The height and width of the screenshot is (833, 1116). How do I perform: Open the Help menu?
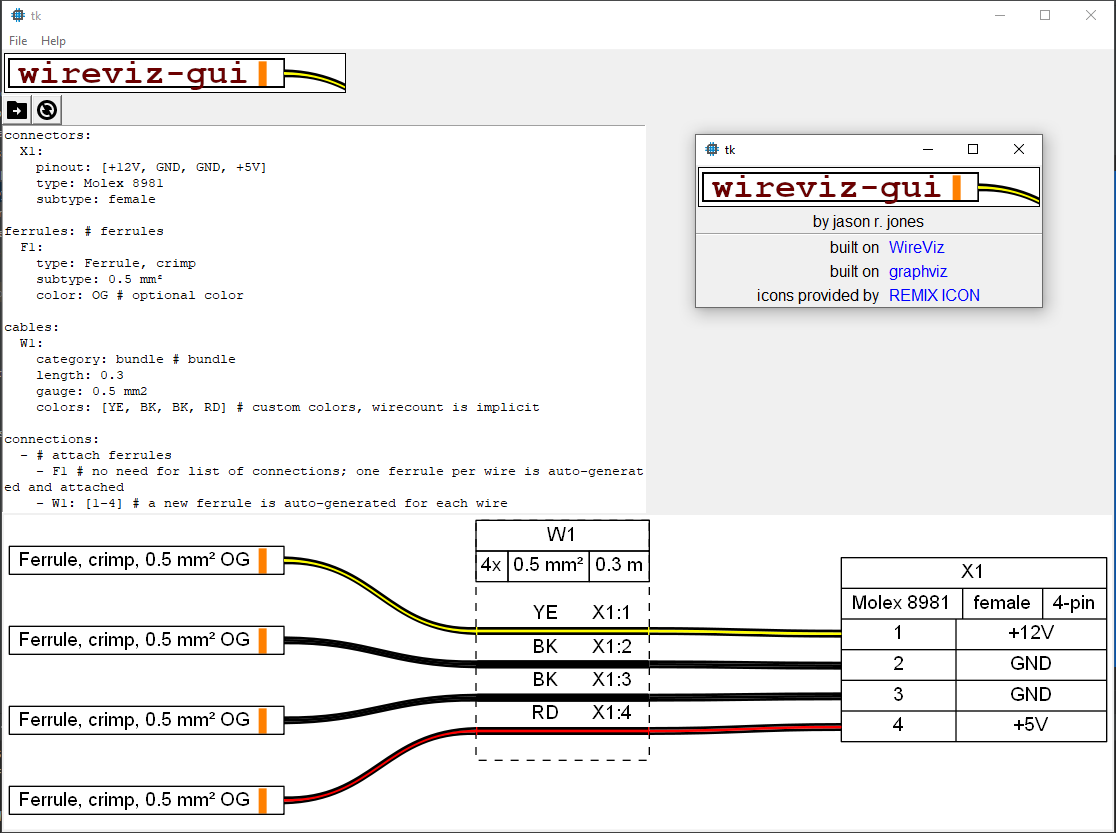tap(53, 41)
